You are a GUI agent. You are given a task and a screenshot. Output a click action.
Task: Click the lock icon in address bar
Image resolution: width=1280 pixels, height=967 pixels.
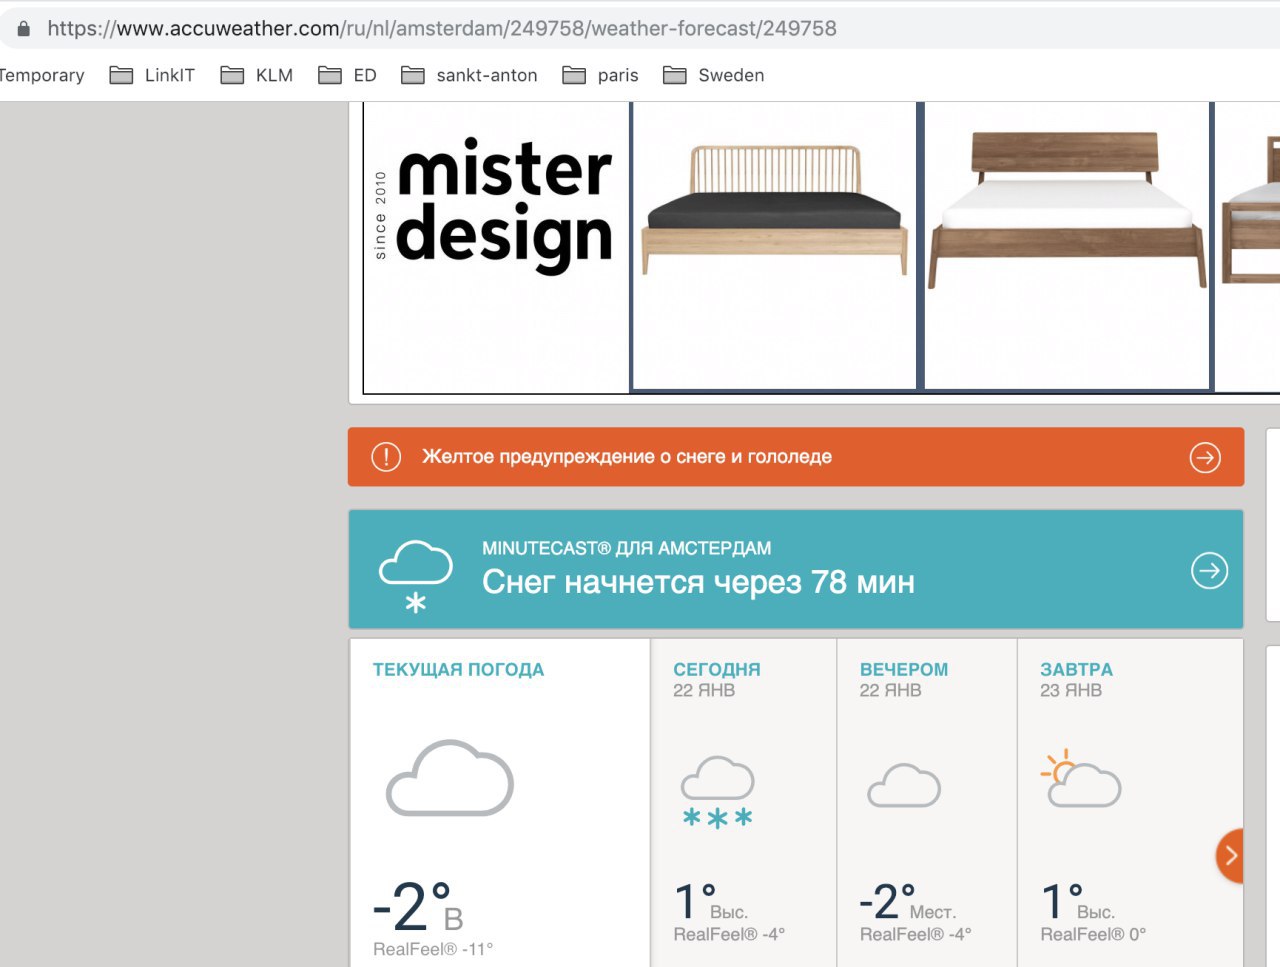coord(24,29)
